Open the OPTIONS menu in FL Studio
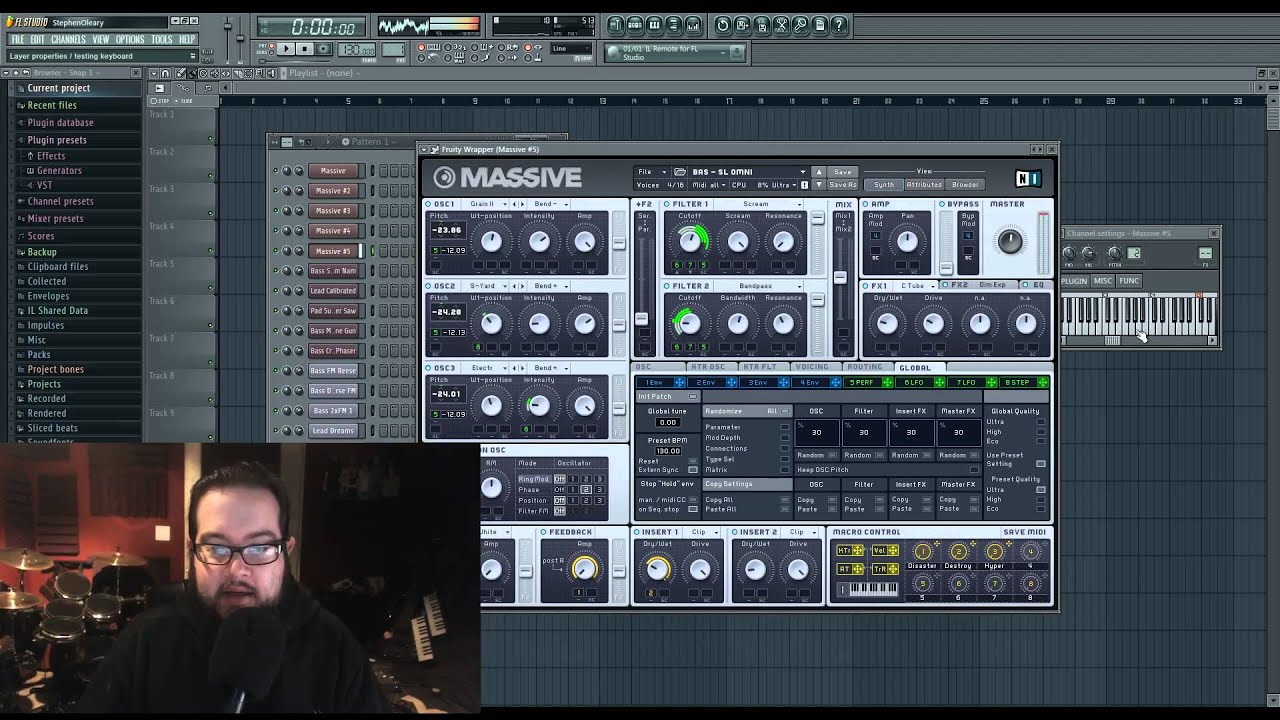 click(x=130, y=40)
